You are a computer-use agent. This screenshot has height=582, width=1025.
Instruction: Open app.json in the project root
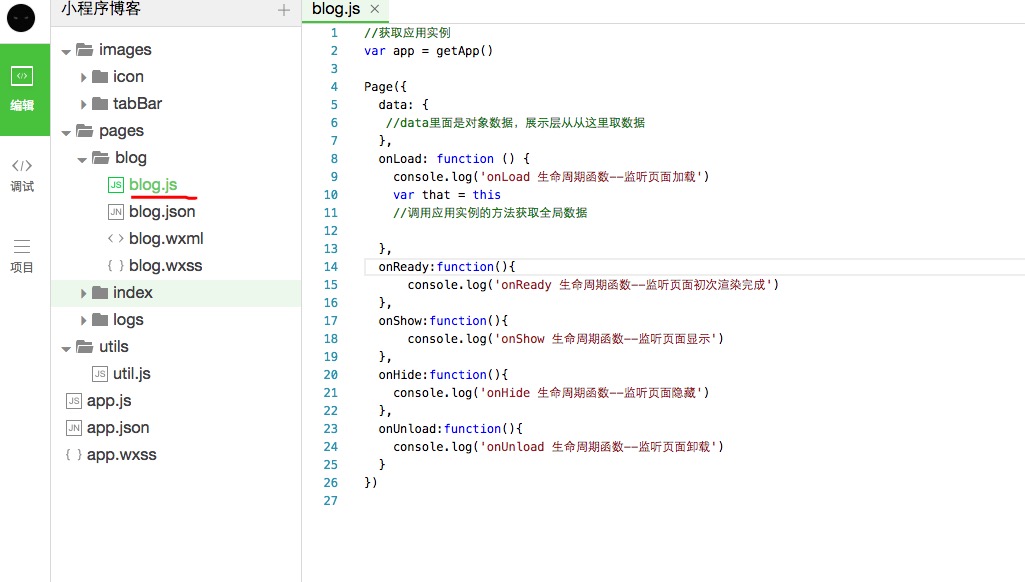pos(118,428)
